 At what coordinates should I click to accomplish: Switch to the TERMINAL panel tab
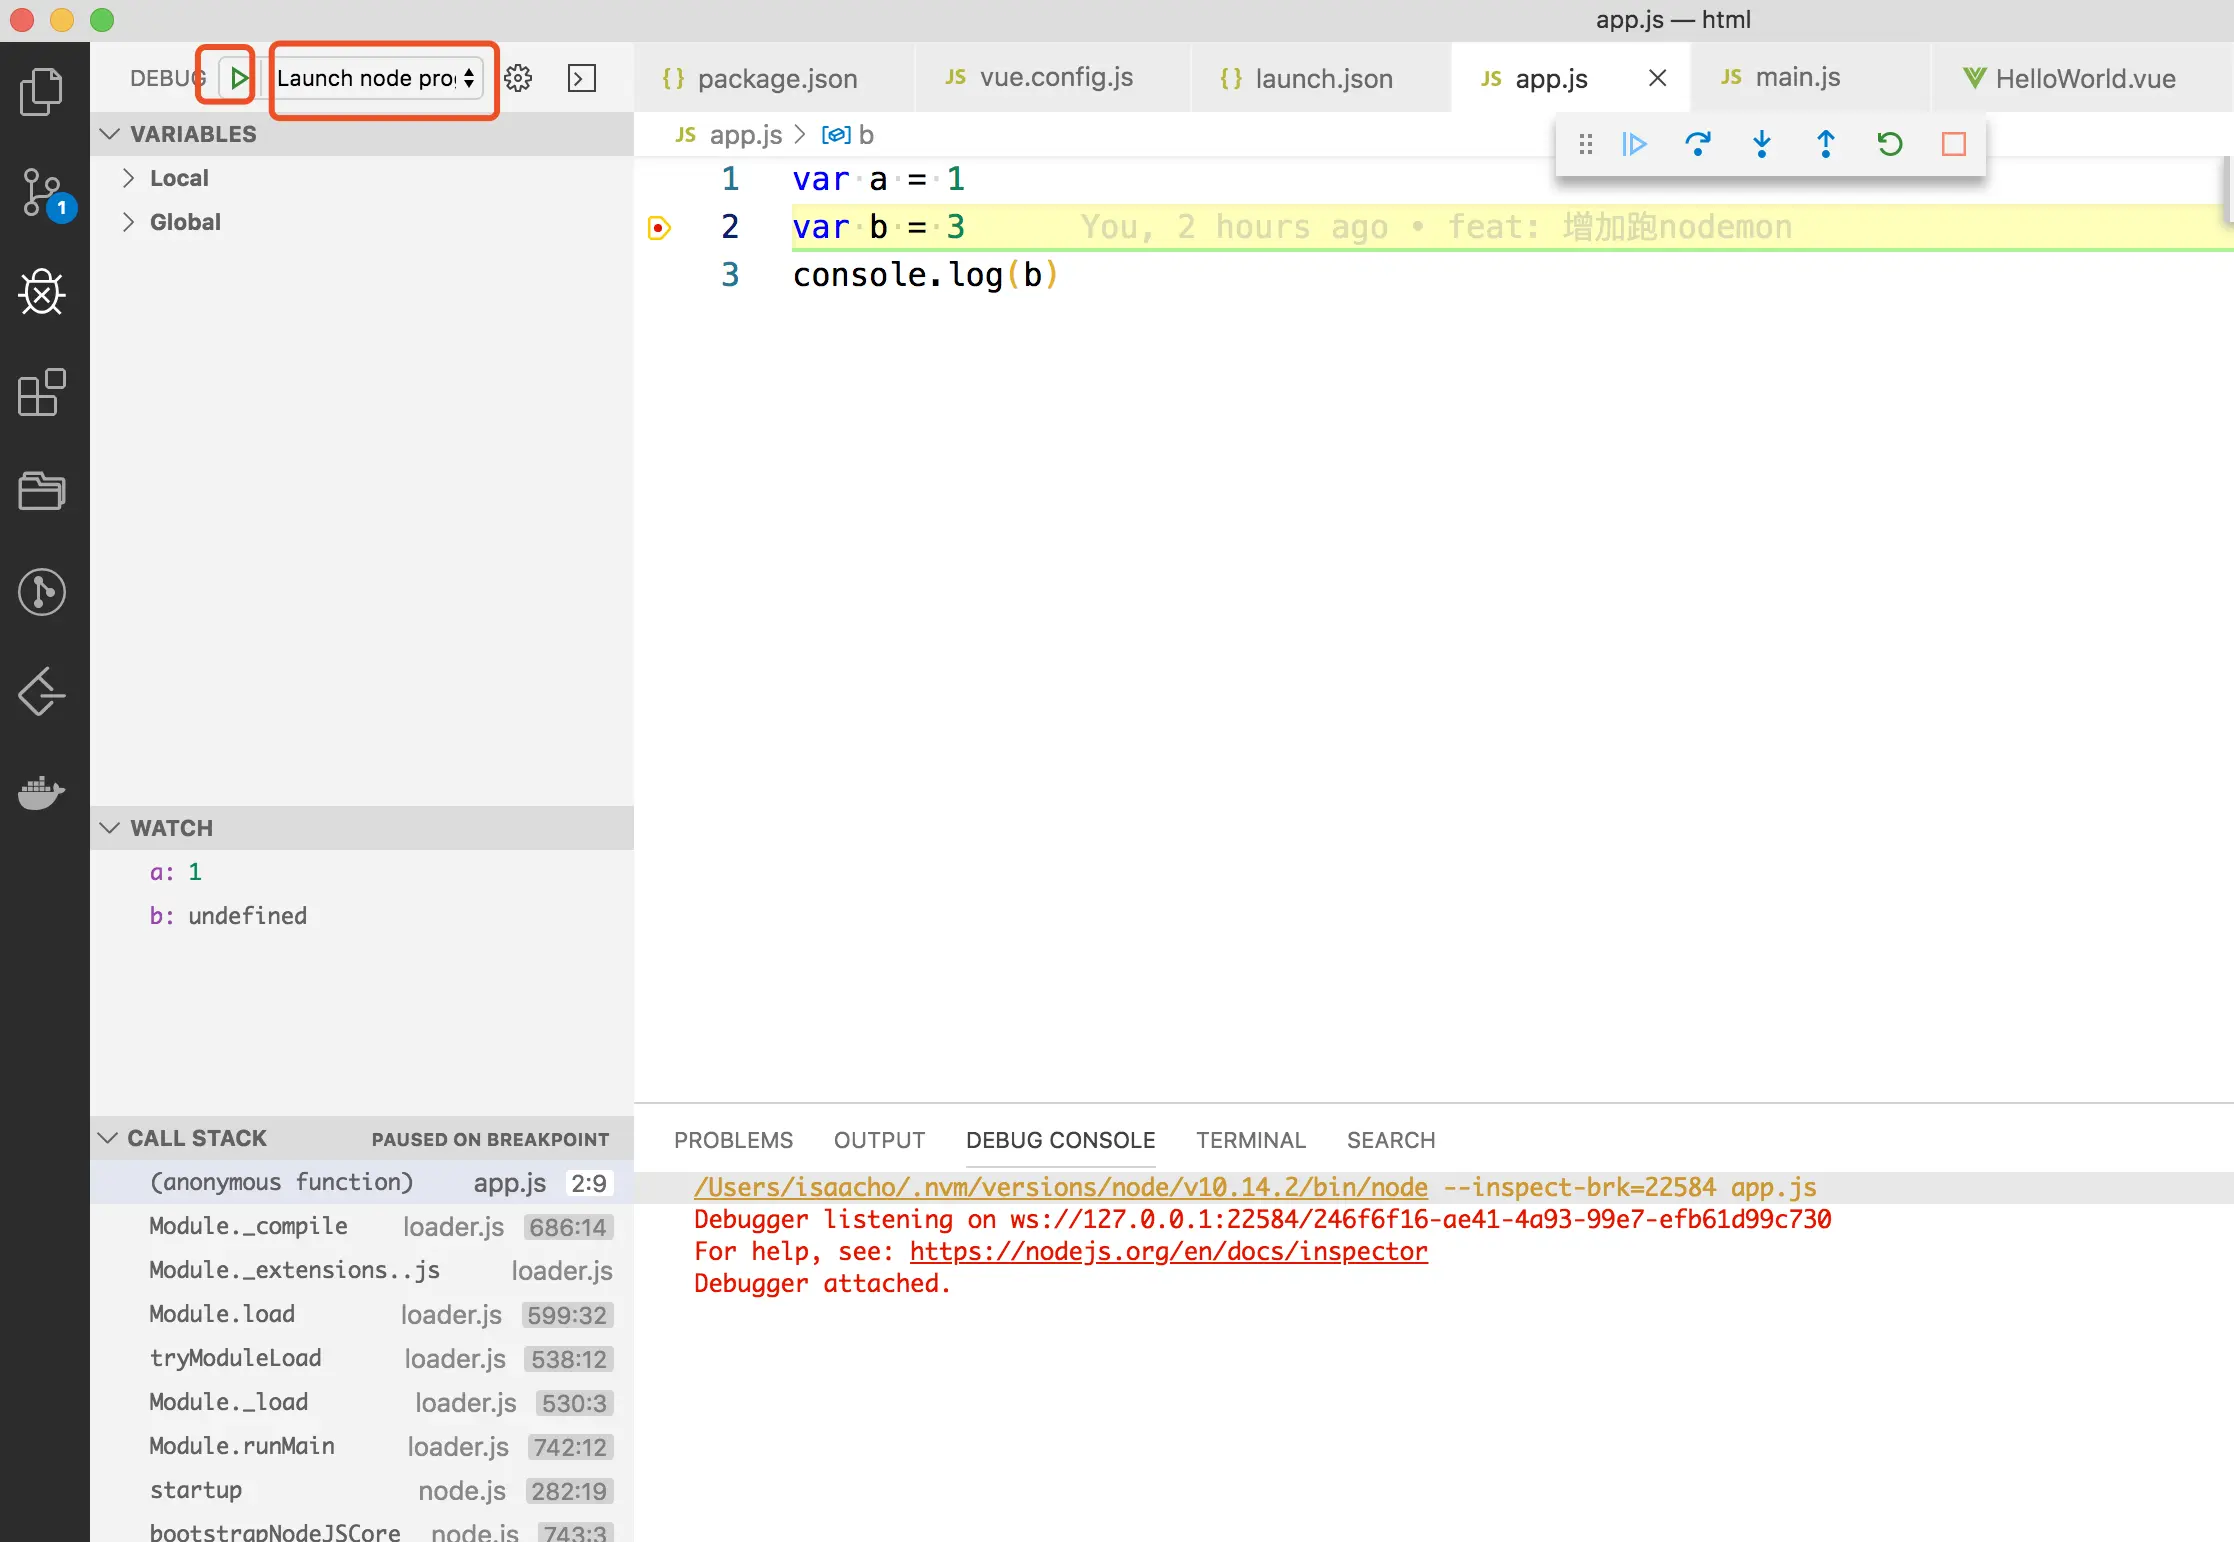click(x=1250, y=1140)
